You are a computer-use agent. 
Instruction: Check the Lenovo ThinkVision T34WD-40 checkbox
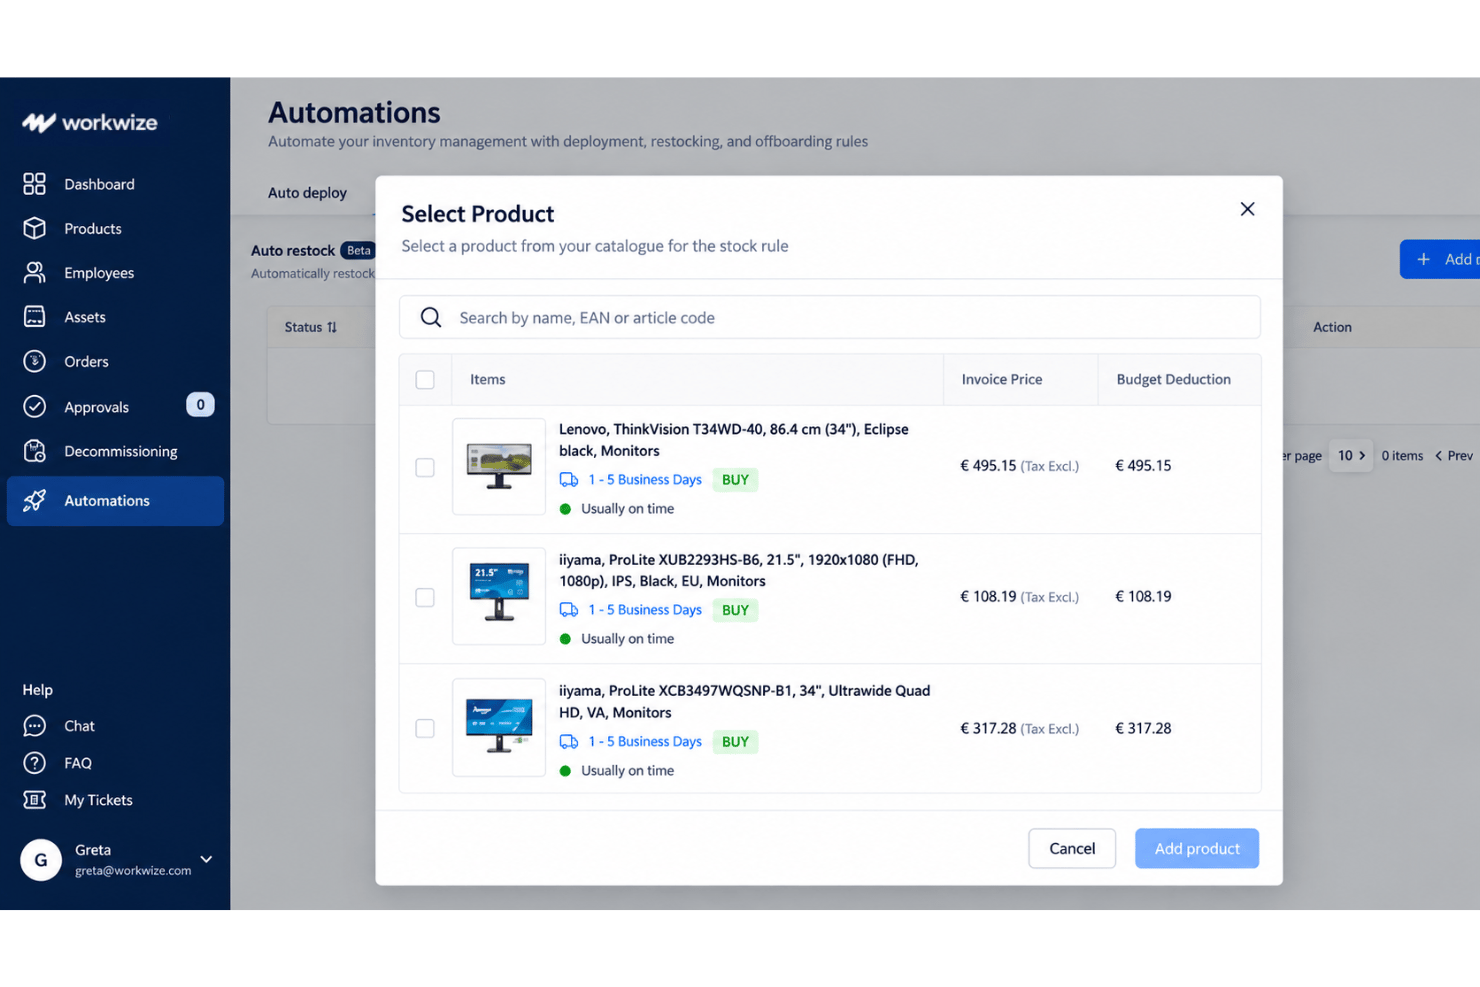425,467
